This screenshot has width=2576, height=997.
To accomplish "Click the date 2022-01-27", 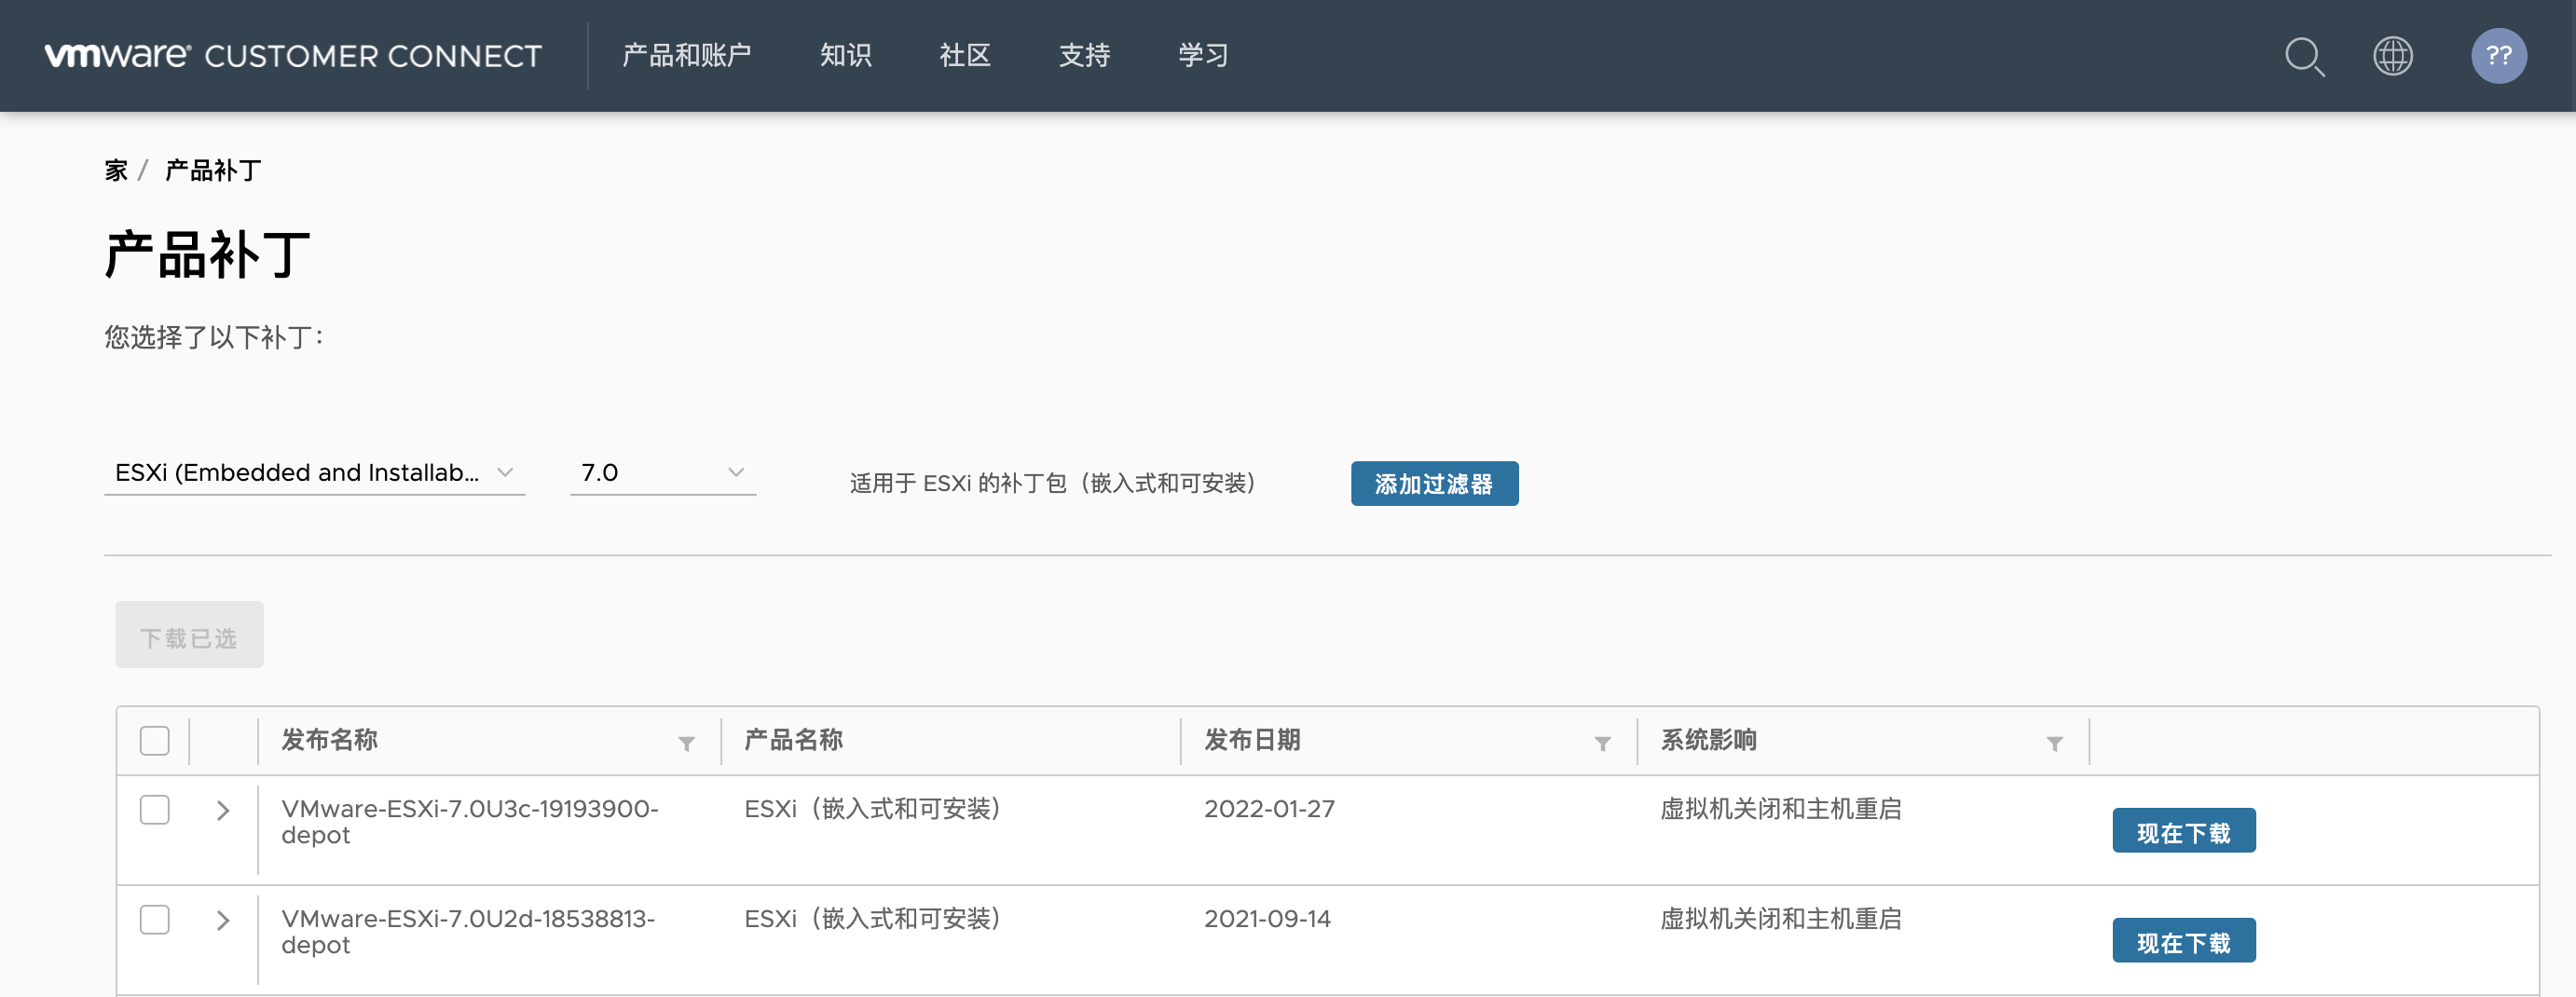I will point(1269,809).
